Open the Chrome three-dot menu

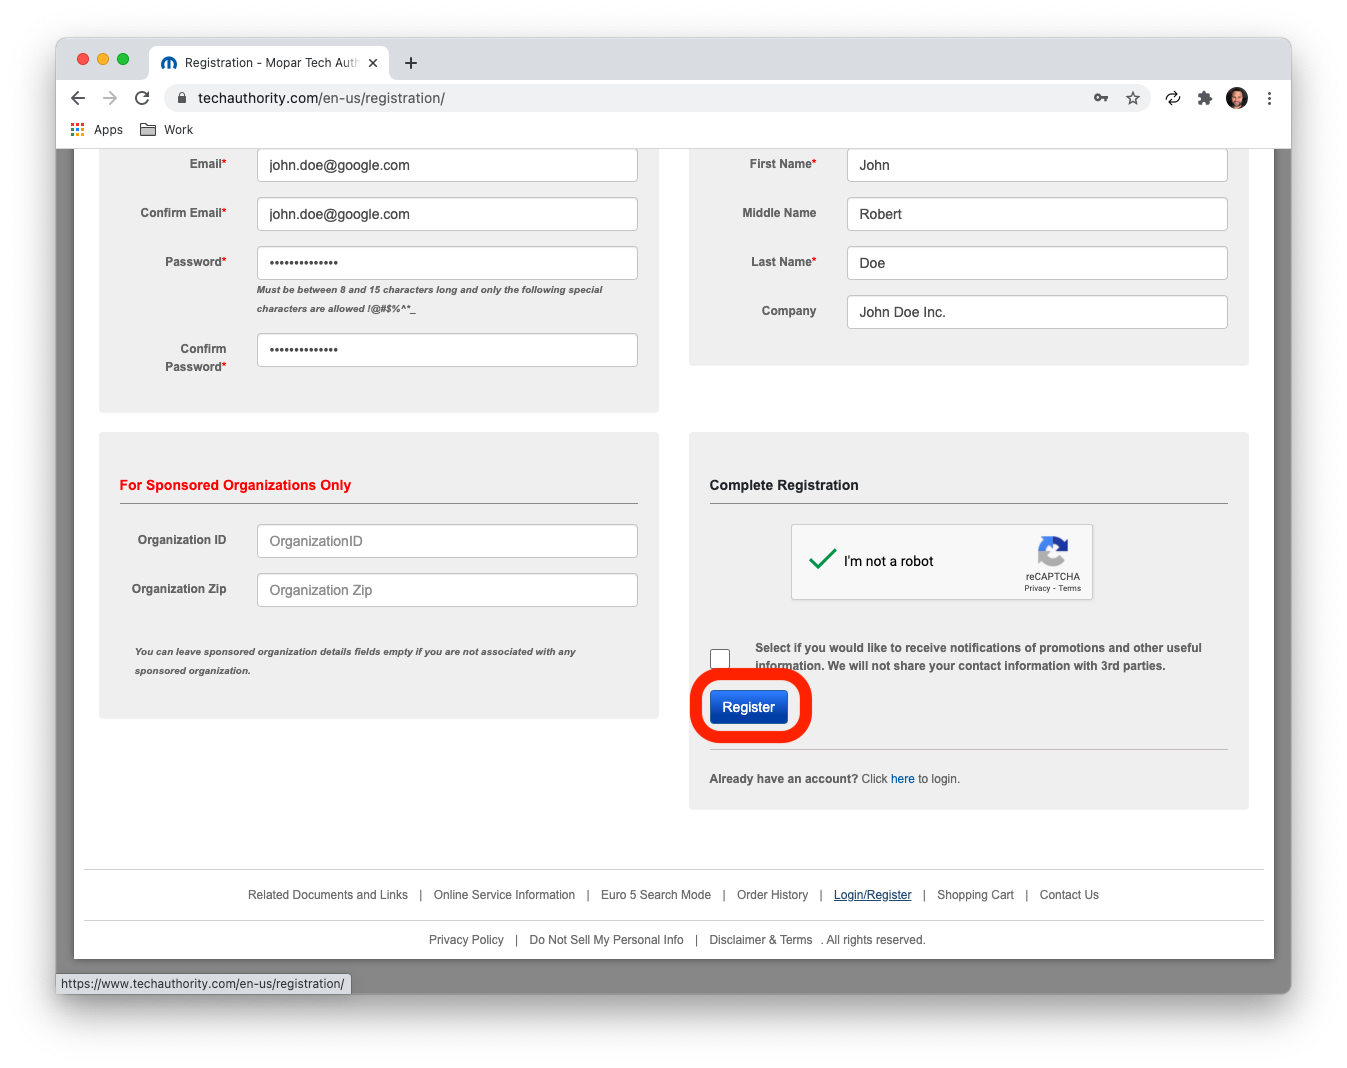tap(1269, 98)
